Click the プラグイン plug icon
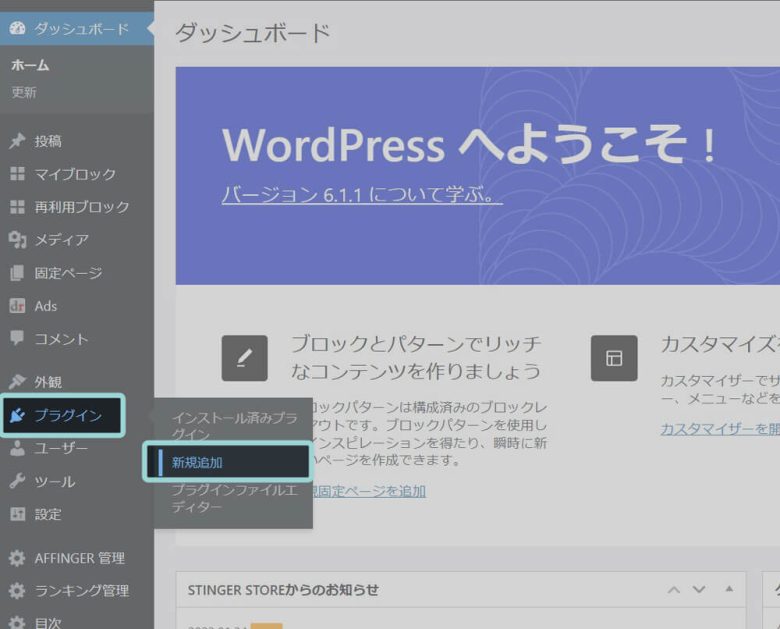The width and height of the screenshot is (780, 629). click(17, 415)
